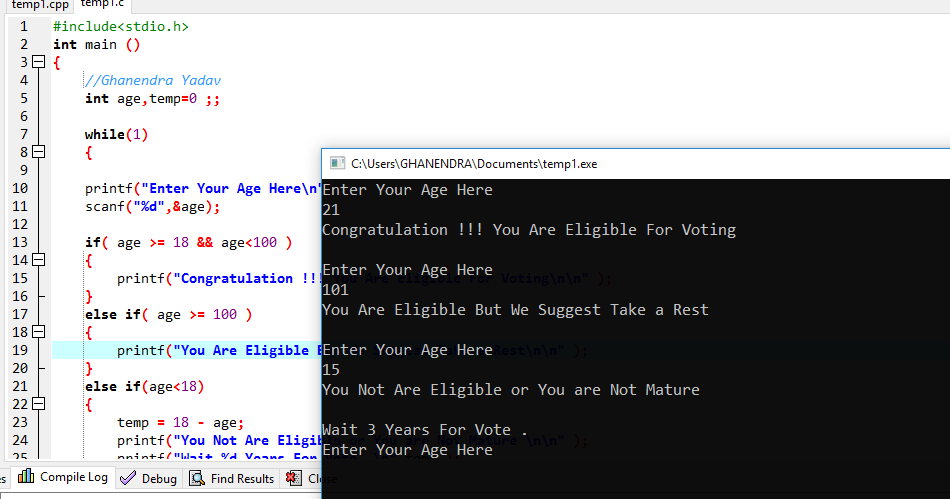Click line number 13 in the gutter
Viewport: 950px width, 499px height.
[x=20, y=243]
